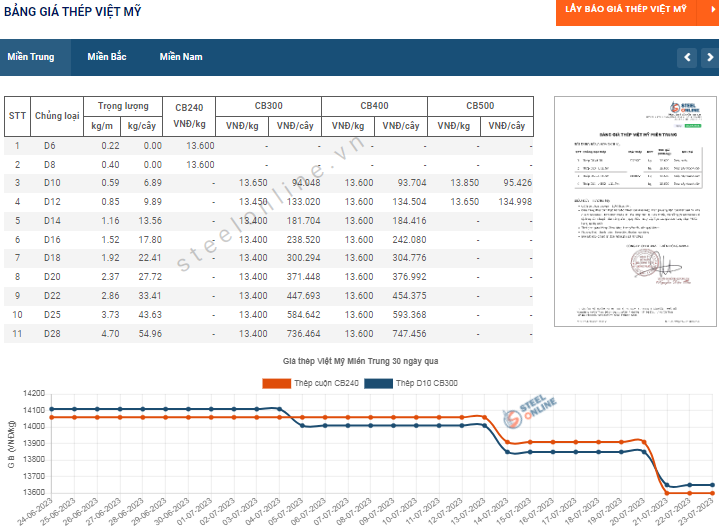Click the 593.368 price cell
The image size is (719, 531).
[x=409, y=315]
